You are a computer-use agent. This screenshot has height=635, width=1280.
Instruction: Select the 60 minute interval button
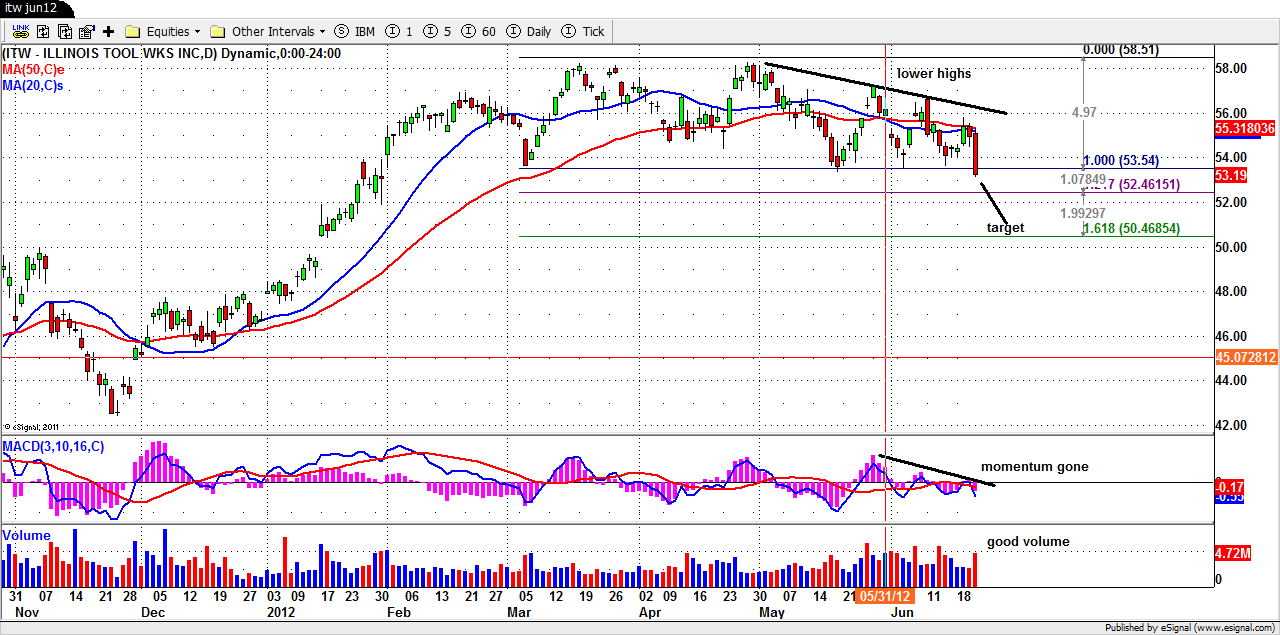click(479, 31)
